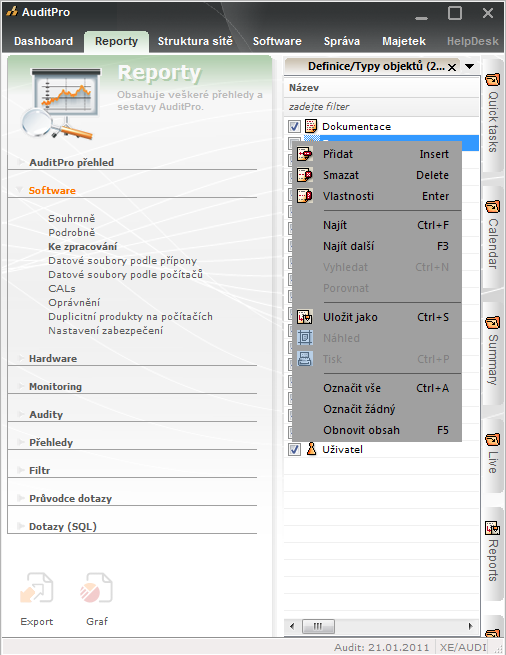The height and width of the screenshot is (655, 506).
Task: Click the Název column header
Action: coord(381,88)
